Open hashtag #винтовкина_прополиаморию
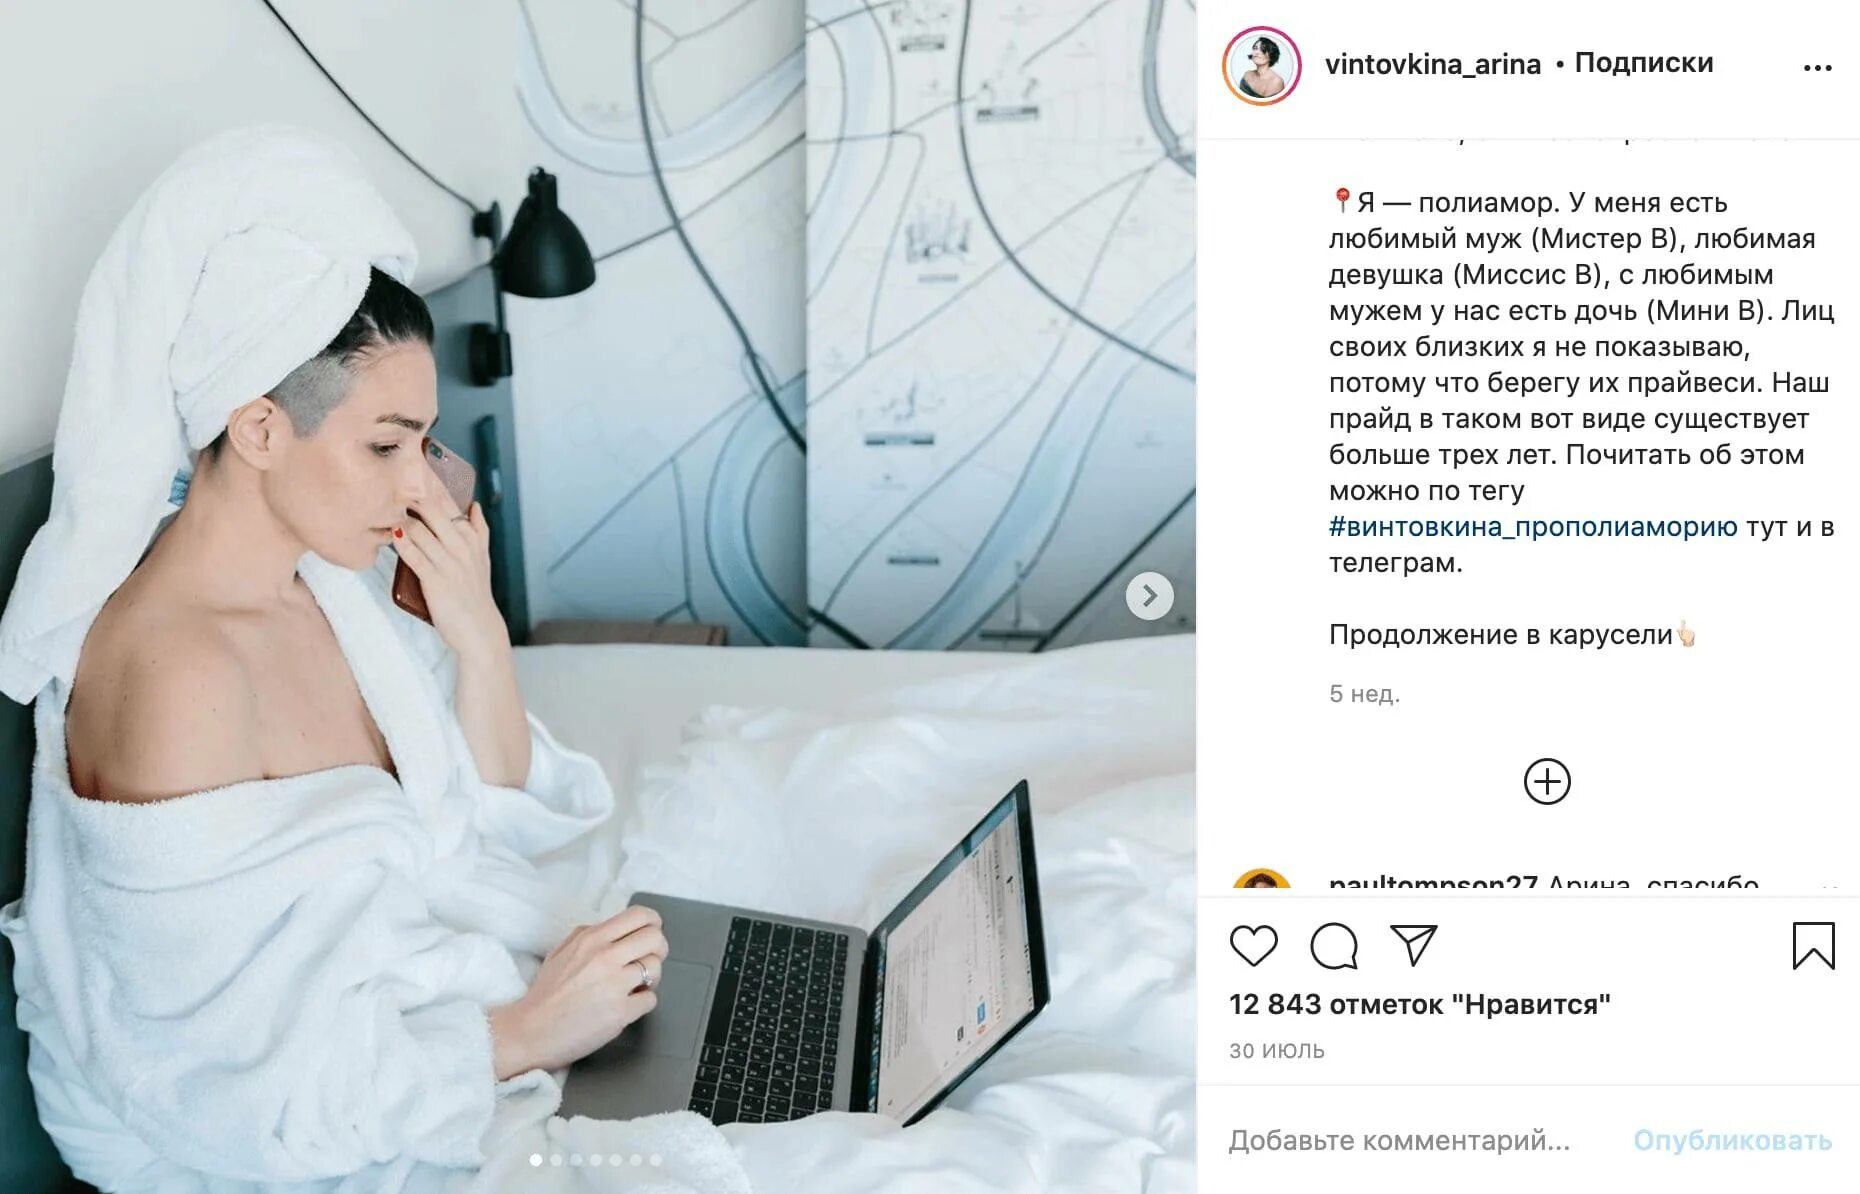 [1533, 527]
